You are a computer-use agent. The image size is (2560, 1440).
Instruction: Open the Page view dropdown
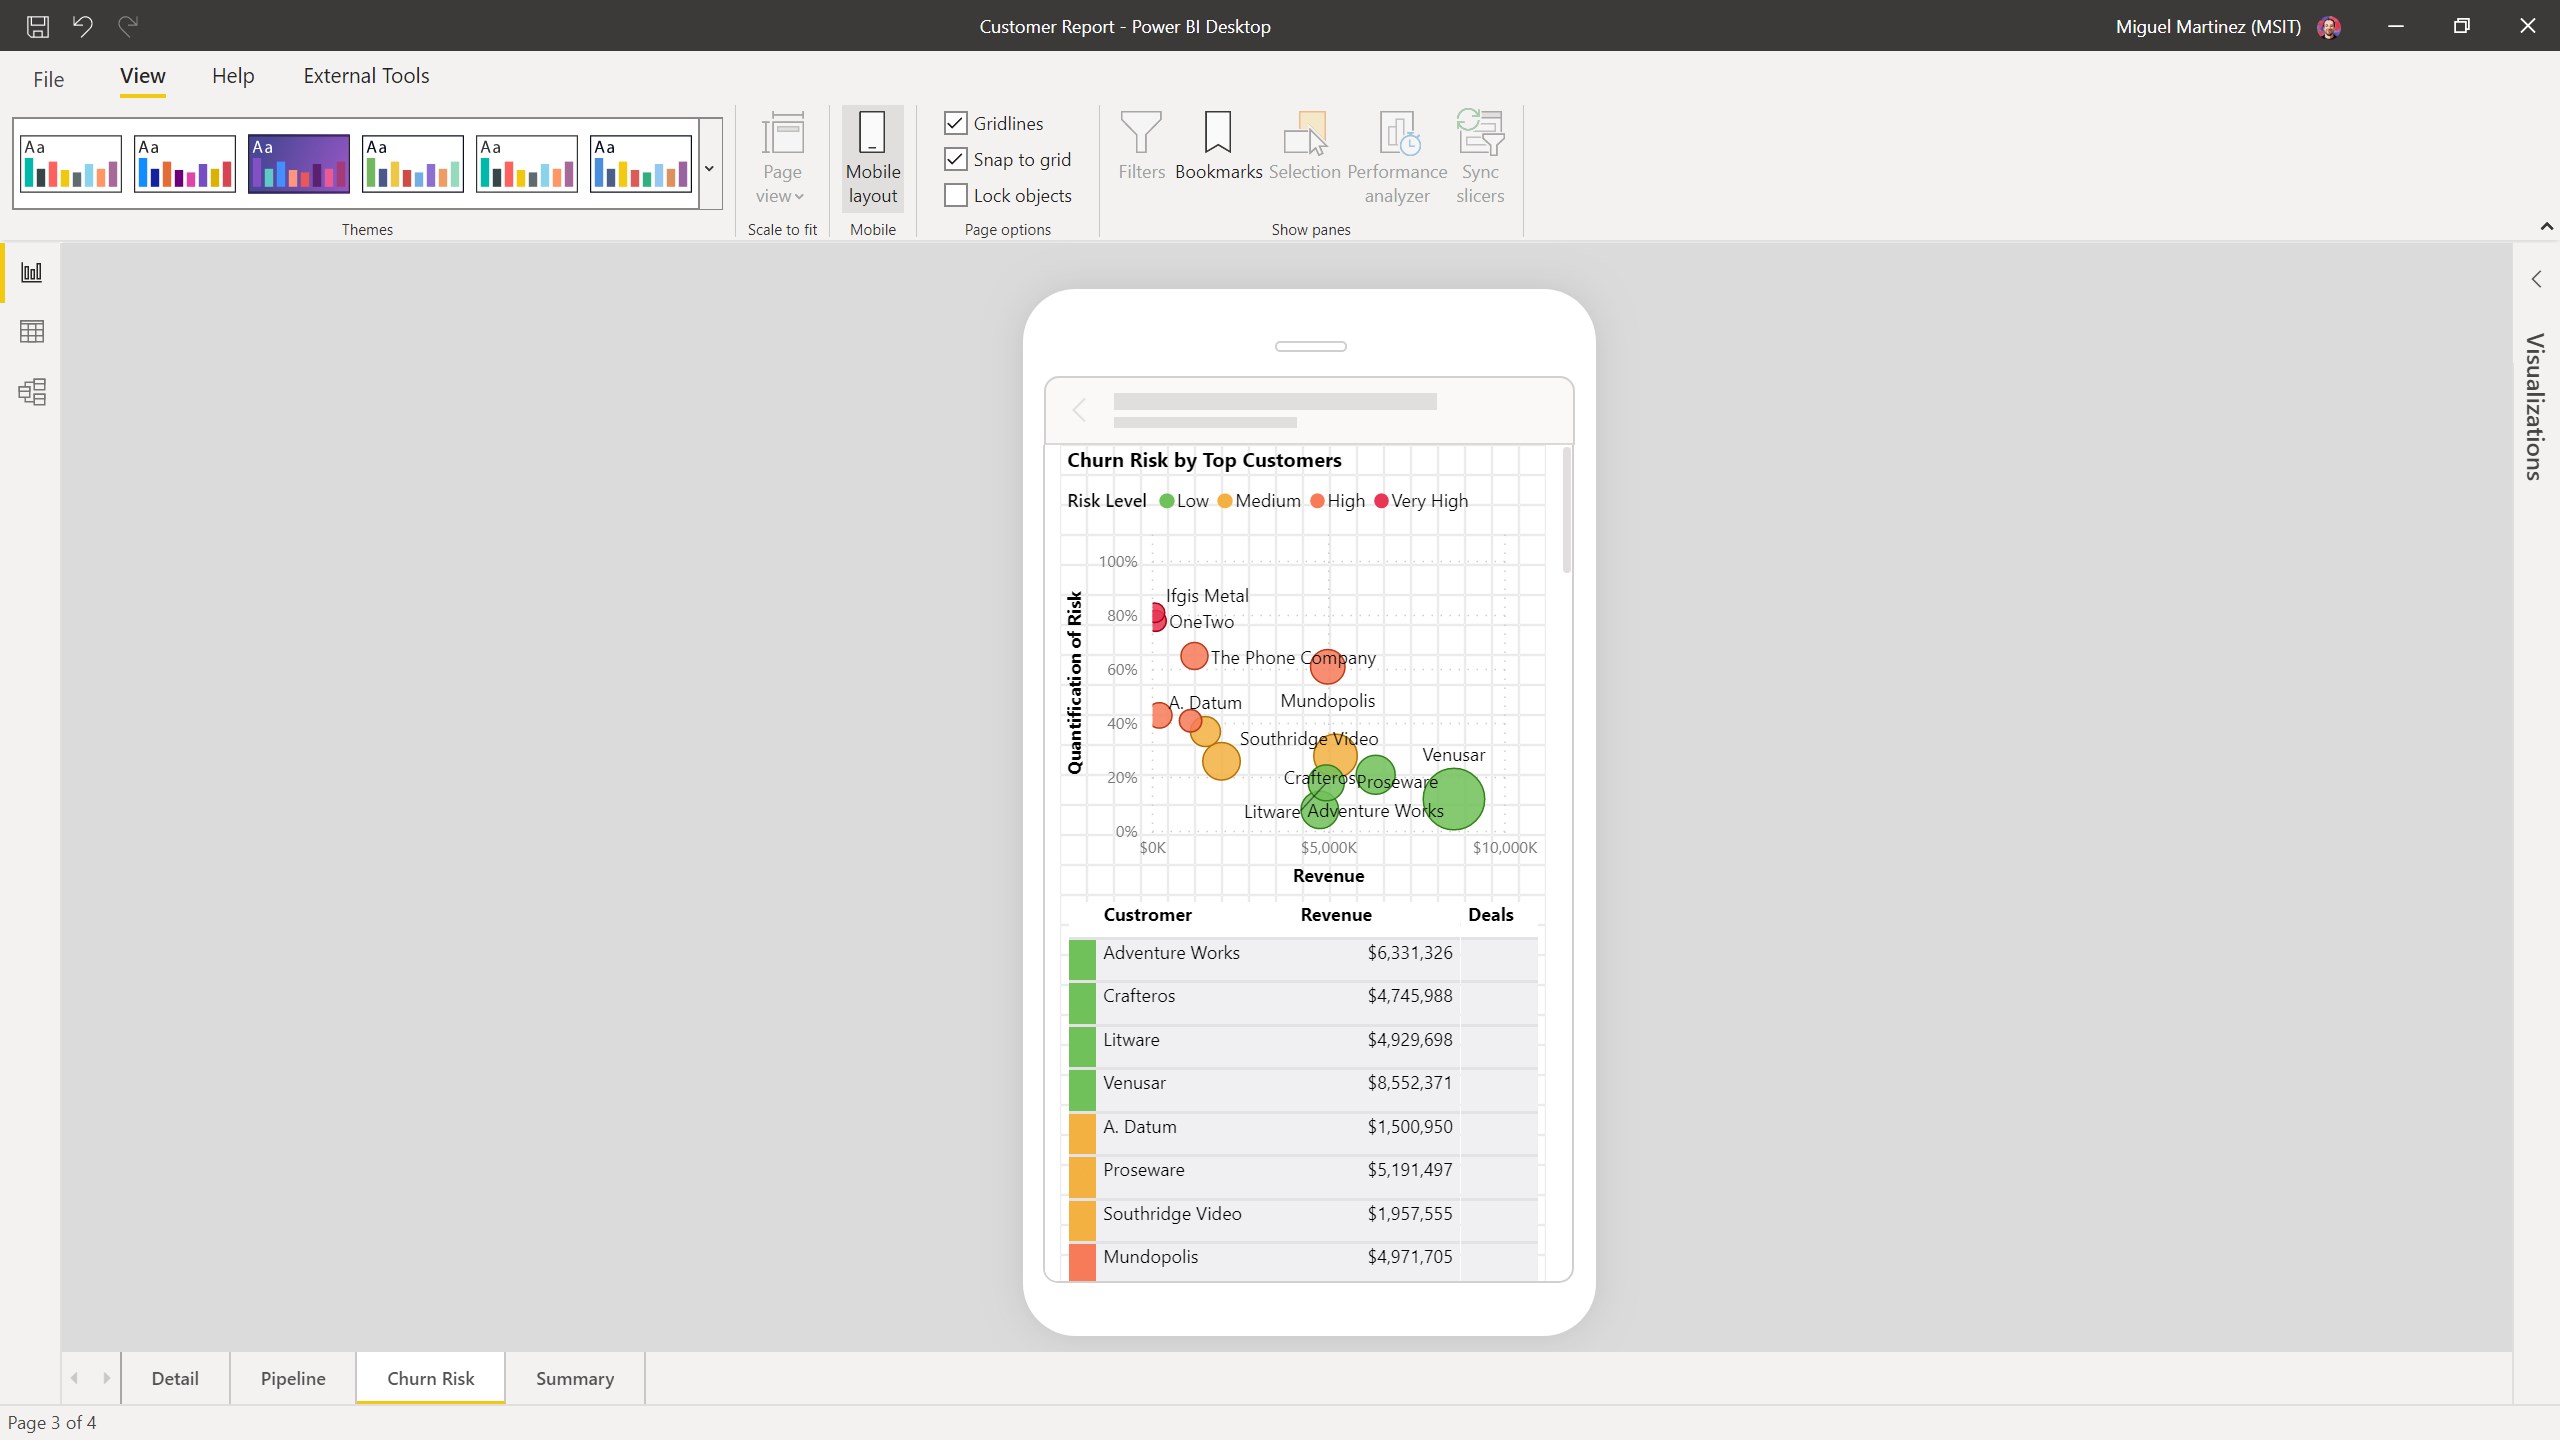point(781,160)
